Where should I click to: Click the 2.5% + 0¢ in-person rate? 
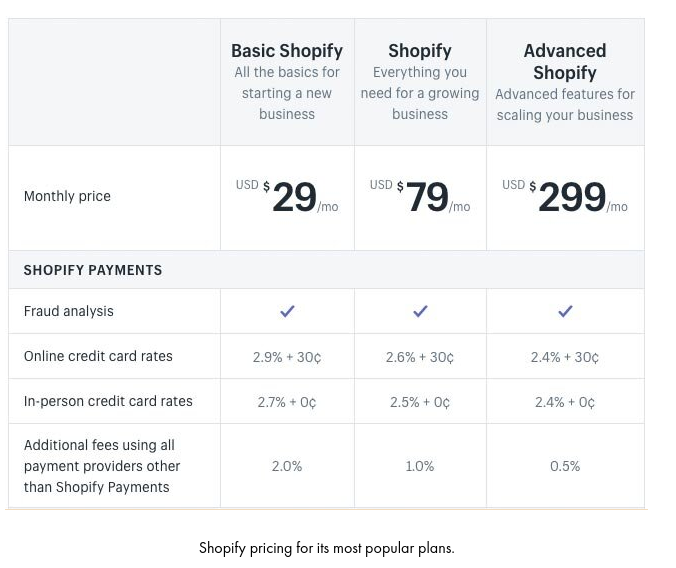[x=420, y=402]
